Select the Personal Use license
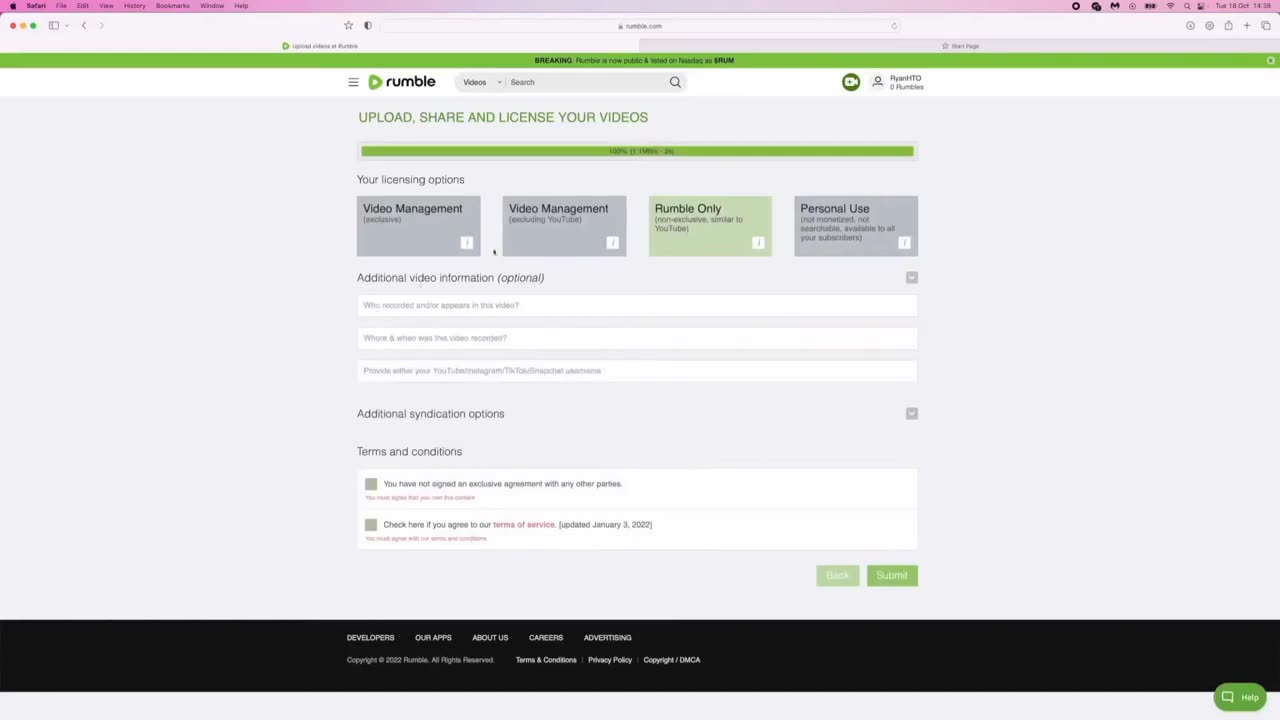Viewport: 1280px width, 720px height. coord(856,226)
